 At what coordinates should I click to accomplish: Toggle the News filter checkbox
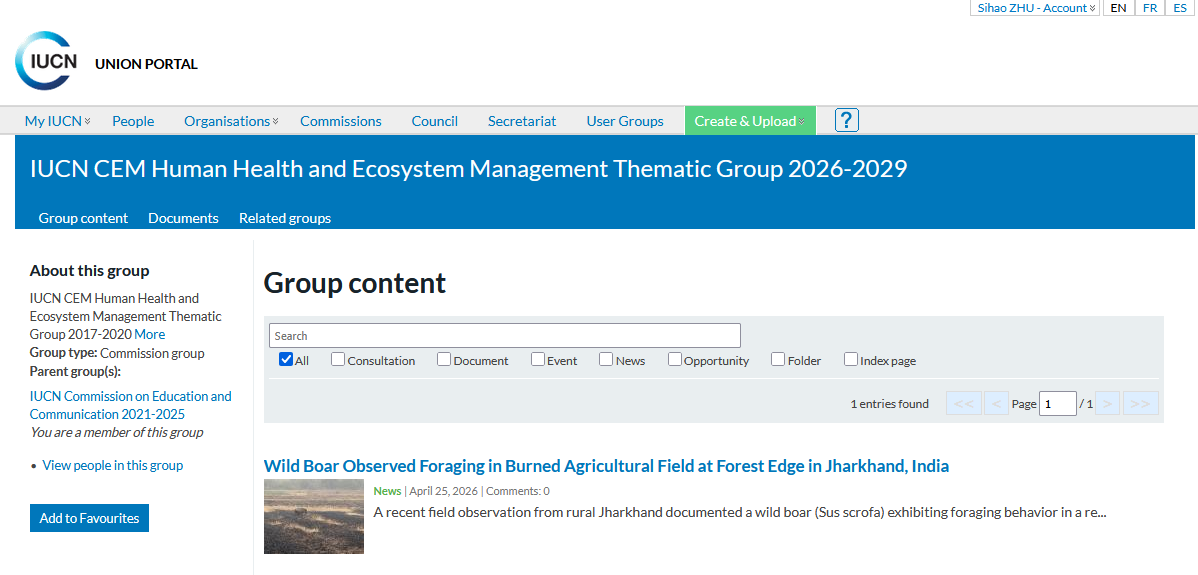[x=606, y=359]
